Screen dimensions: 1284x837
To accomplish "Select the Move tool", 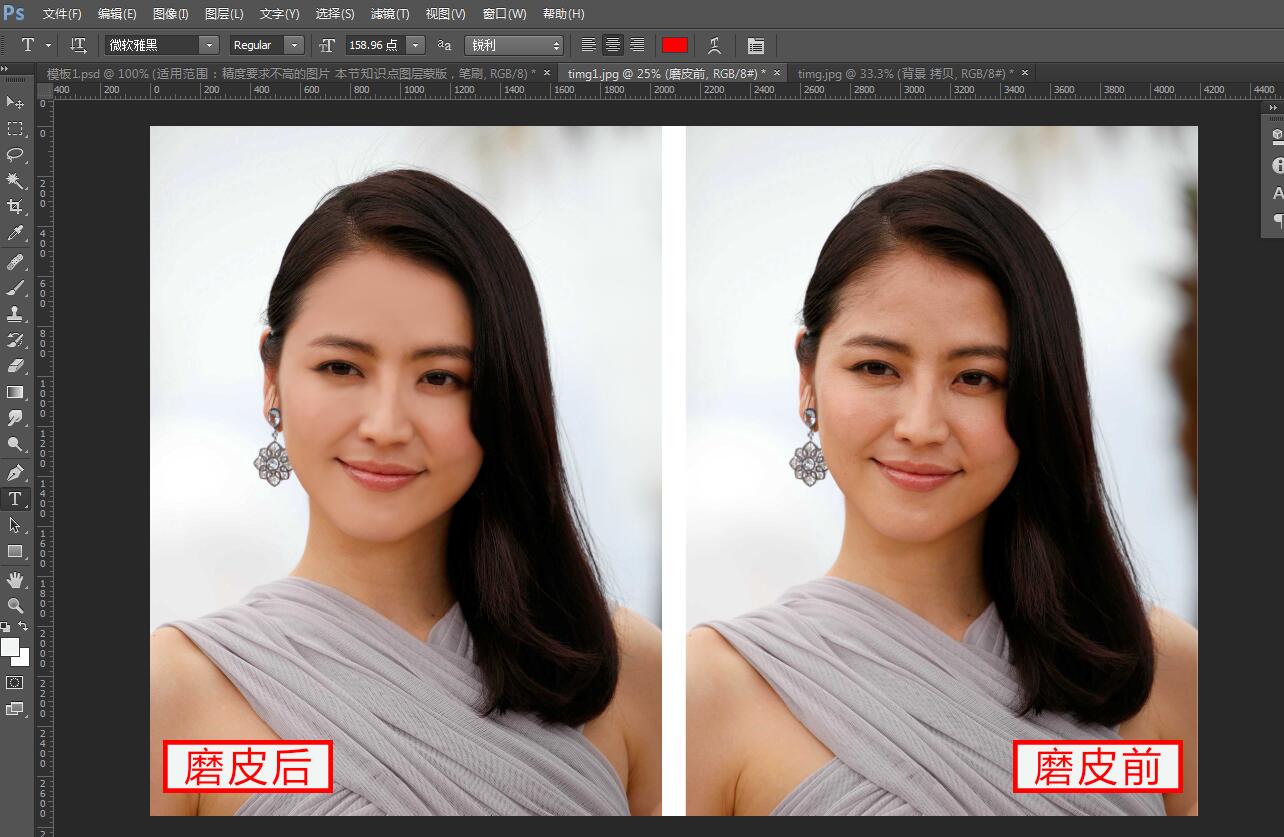I will click(x=15, y=103).
